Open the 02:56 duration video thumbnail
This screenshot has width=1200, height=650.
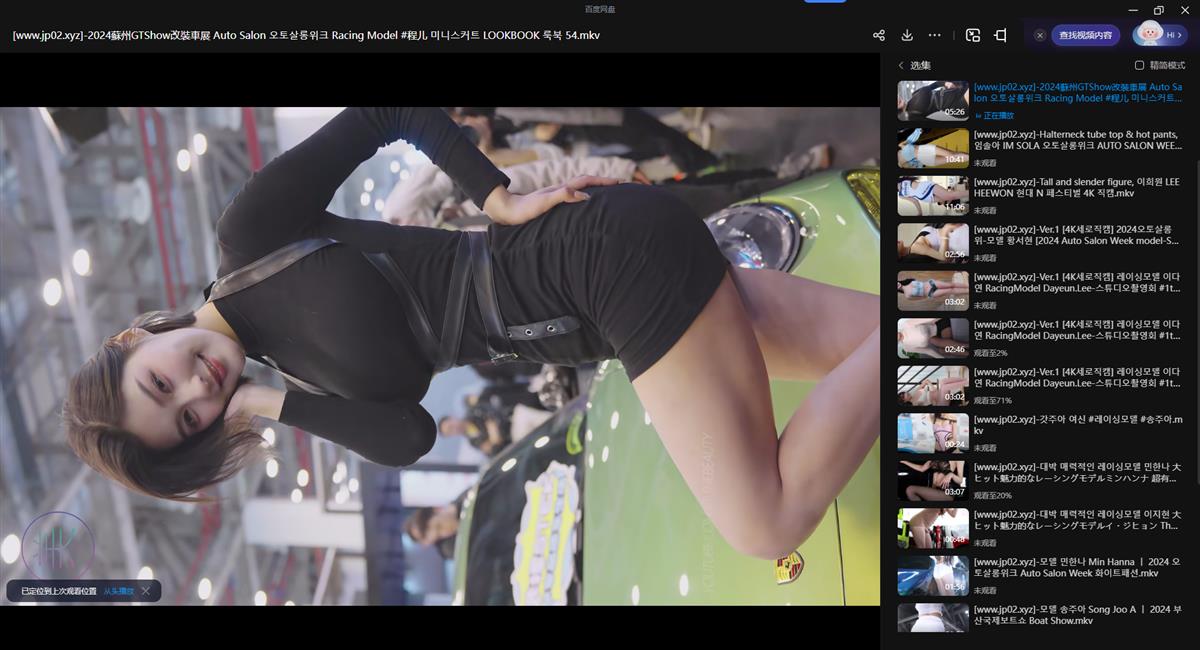(932, 243)
